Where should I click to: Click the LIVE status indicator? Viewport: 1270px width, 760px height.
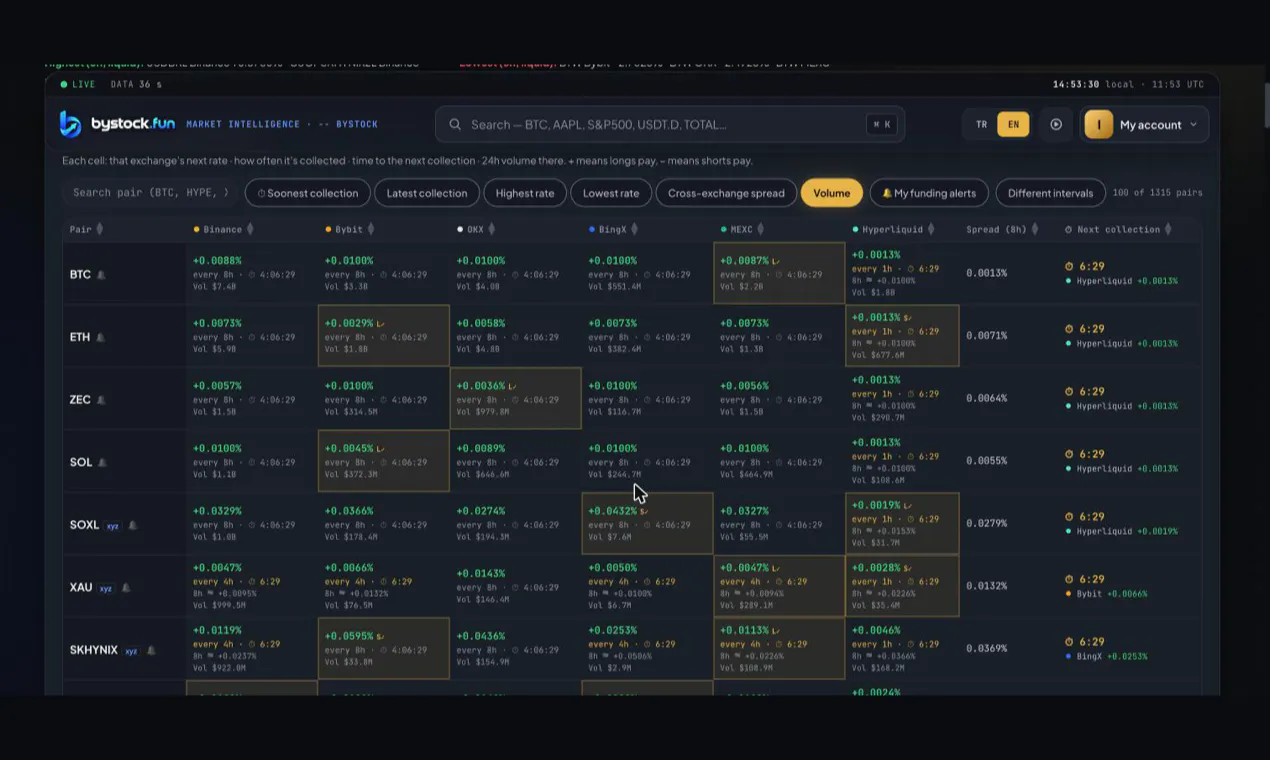[78, 85]
